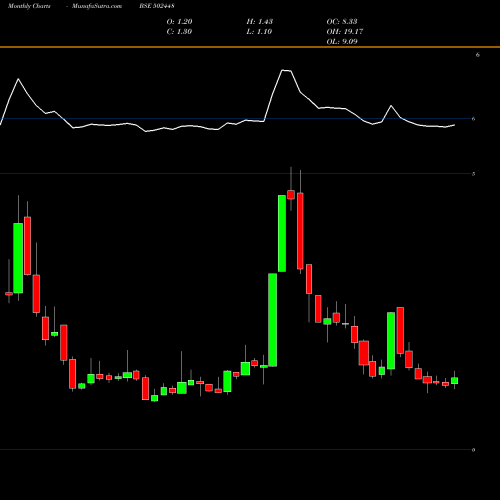Click the 'Monthly Charts' title text
The height and width of the screenshot is (500, 500).
click(29, 6)
